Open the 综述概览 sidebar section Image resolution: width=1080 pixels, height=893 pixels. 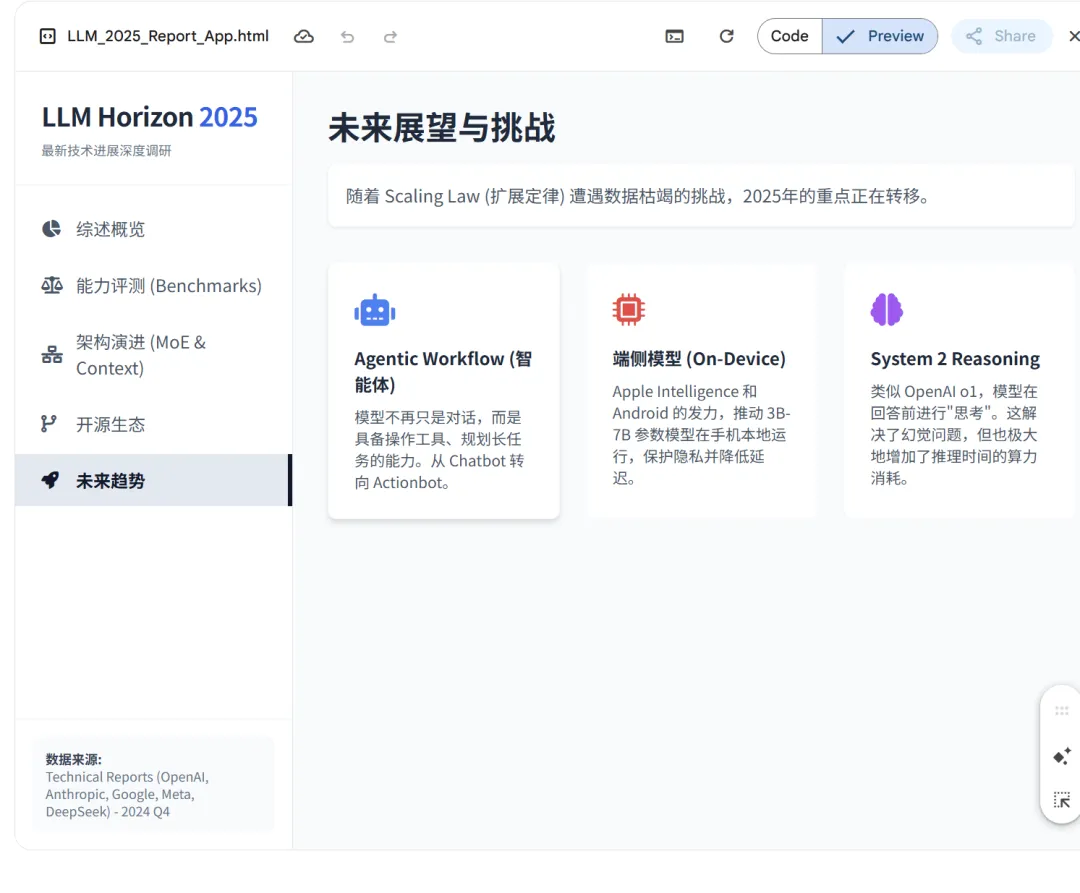pyautogui.click(x=110, y=229)
